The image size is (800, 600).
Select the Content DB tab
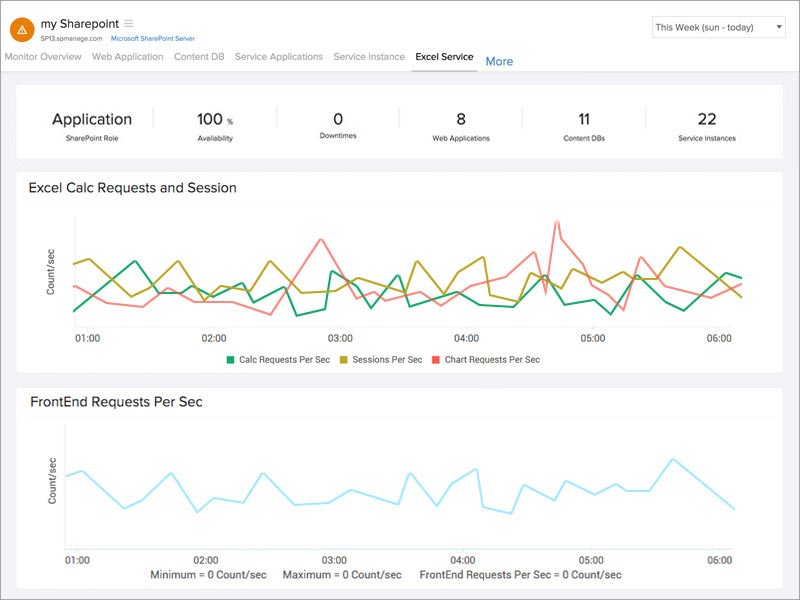(202, 56)
